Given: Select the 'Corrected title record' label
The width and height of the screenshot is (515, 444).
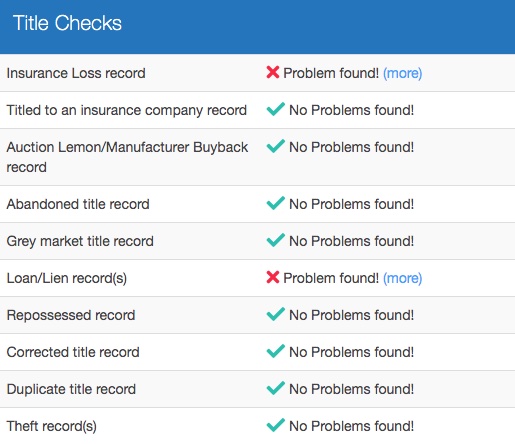Looking at the screenshot, I should [73, 352].
